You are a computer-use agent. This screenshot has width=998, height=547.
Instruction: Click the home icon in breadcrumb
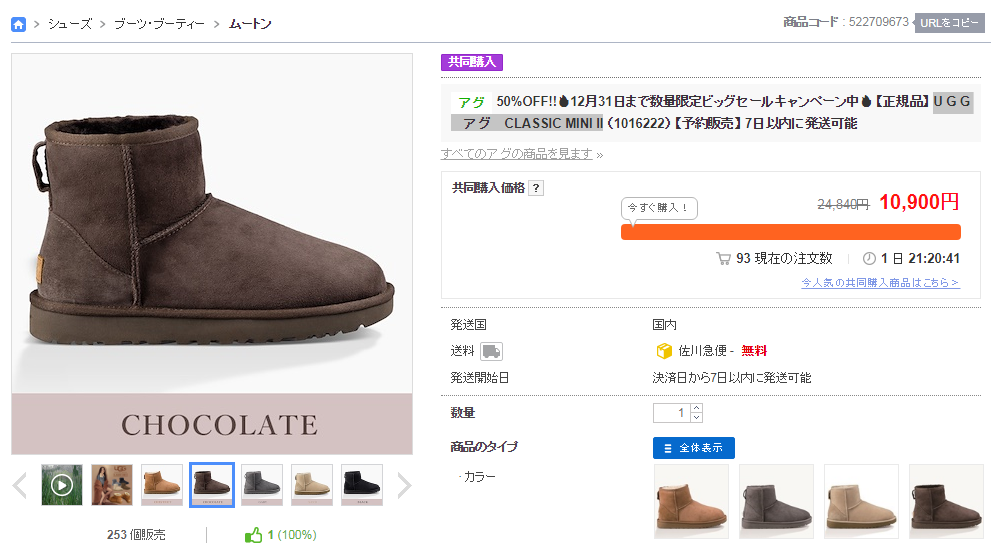pyautogui.click(x=18, y=24)
